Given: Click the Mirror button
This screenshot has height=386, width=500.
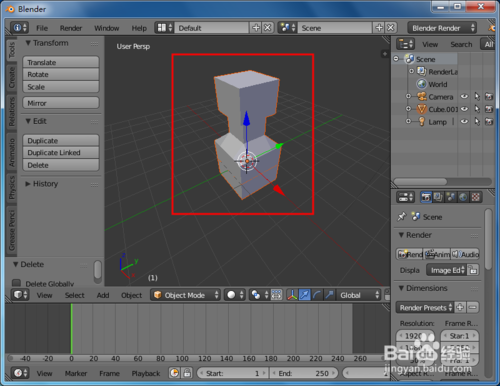Looking at the screenshot, I should pyautogui.click(x=61, y=103).
